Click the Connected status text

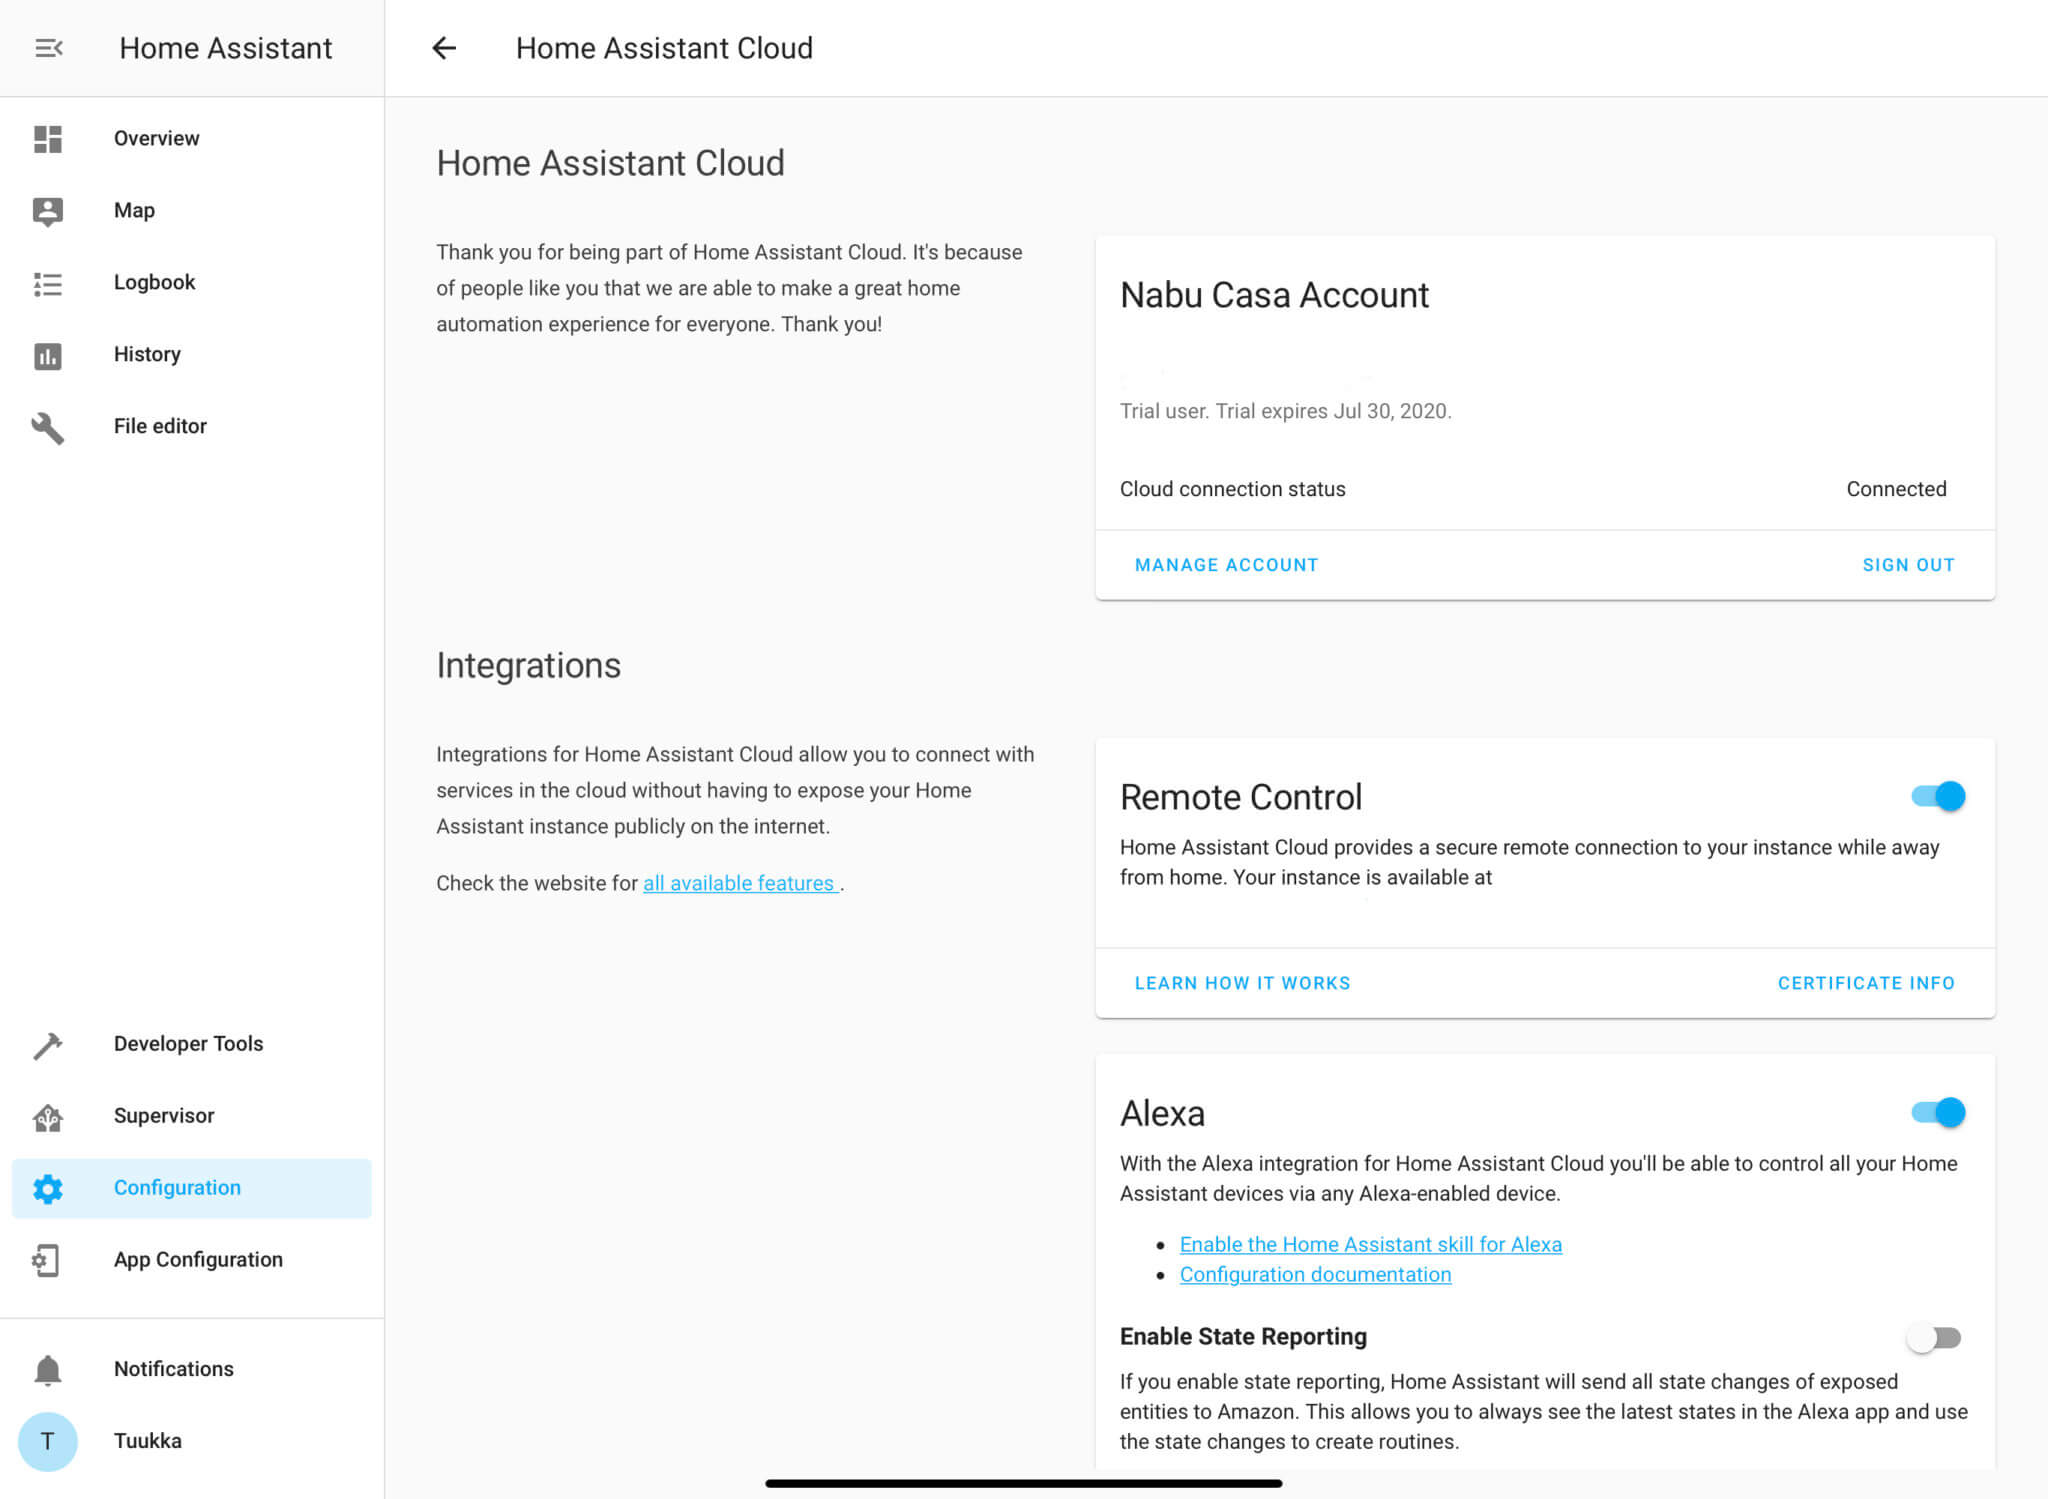(1896, 489)
